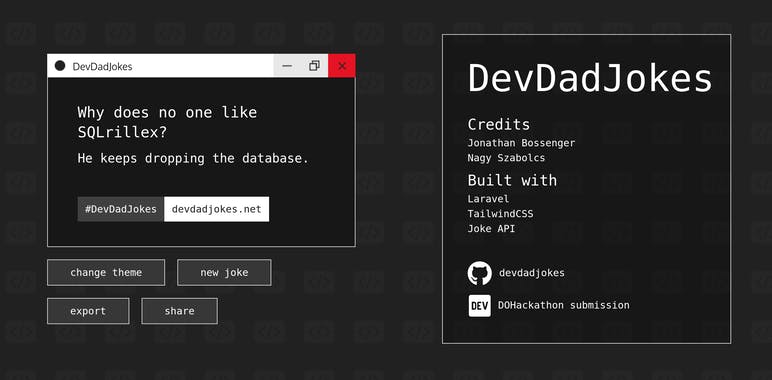Click the share button
The height and width of the screenshot is (380, 772).
(179, 311)
